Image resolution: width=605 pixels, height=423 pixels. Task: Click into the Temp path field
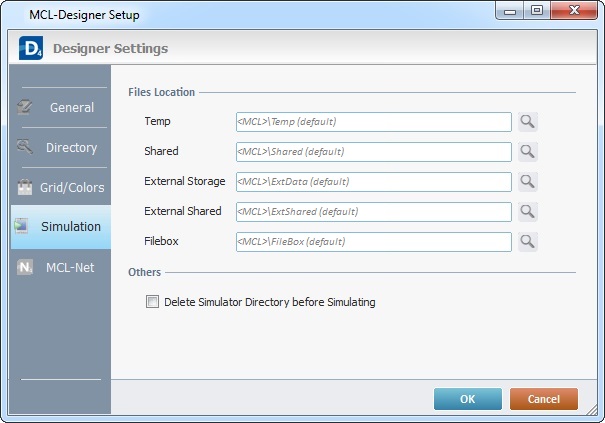point(373,122)
